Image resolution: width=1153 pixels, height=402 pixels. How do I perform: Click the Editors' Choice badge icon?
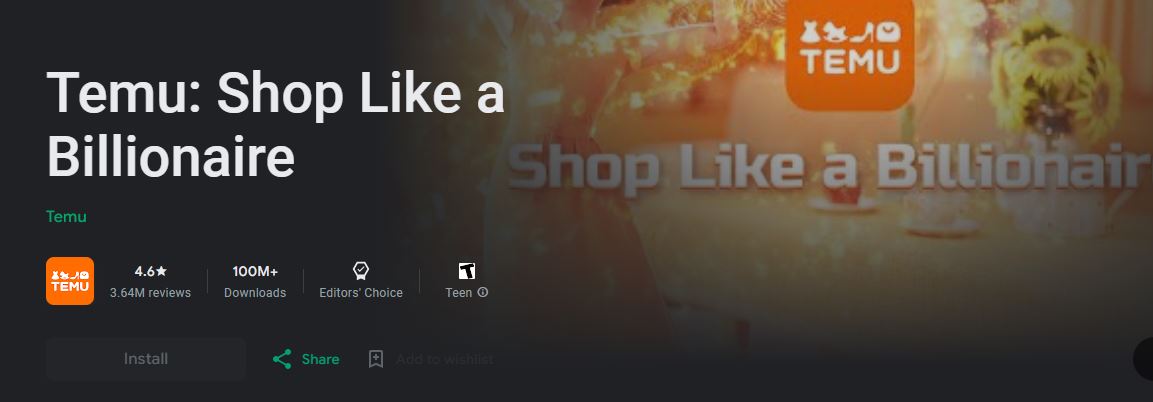coord(360,271)
